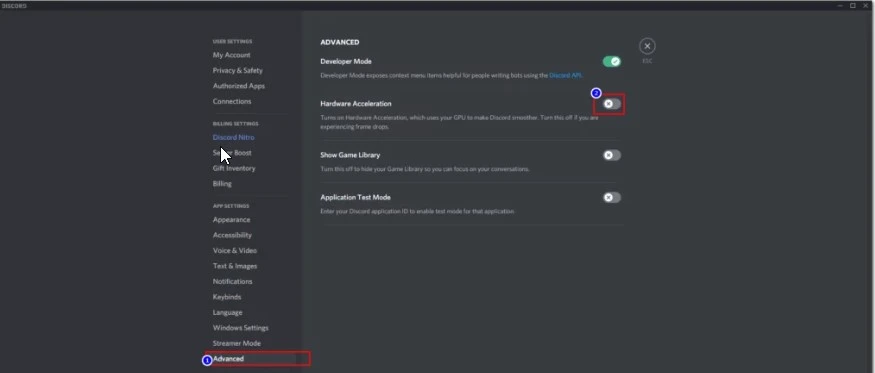Turn on Show Game Library switch
This screenshot has height=373, width=875.
tap(612, 155)
